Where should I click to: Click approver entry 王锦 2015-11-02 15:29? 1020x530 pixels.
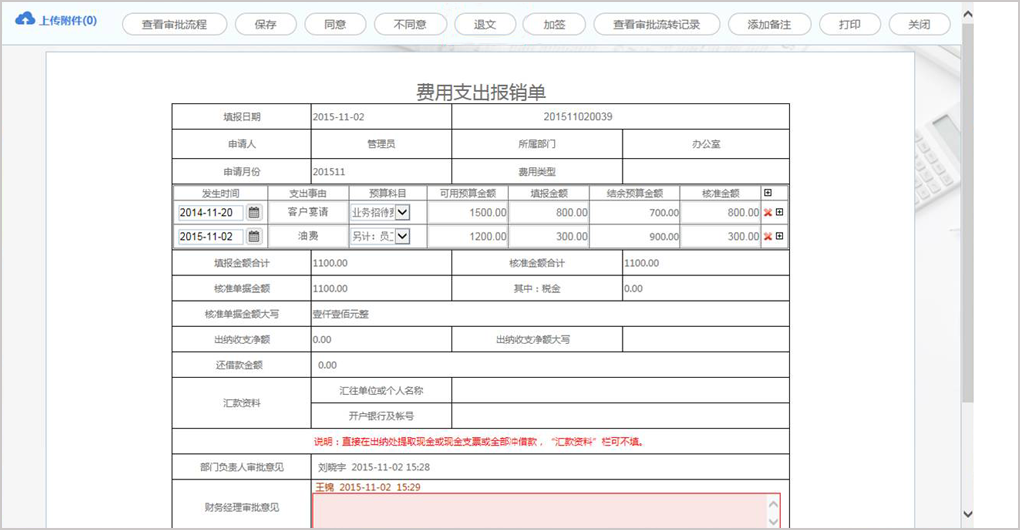click(368, 487)
